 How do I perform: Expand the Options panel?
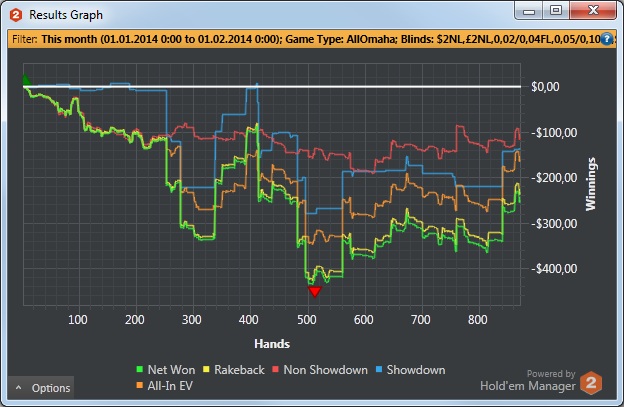(x=41, y=388)
